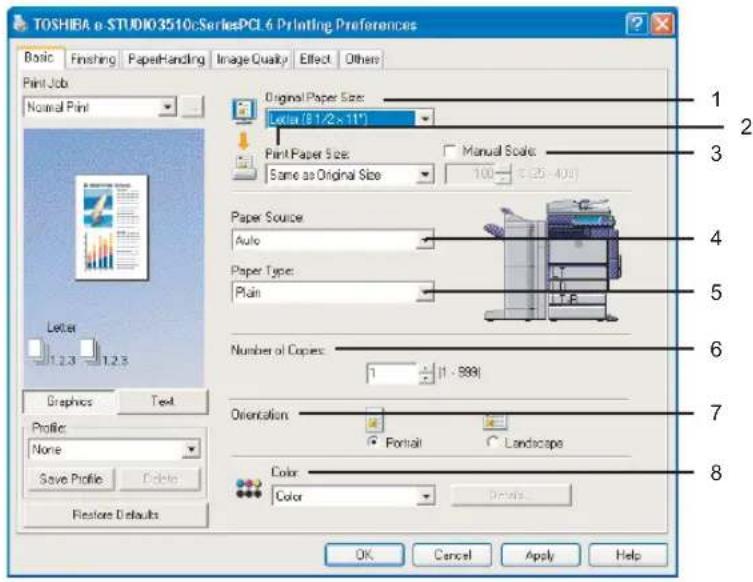Open the Original Paper Size dropdown

(x=425, y=118)
